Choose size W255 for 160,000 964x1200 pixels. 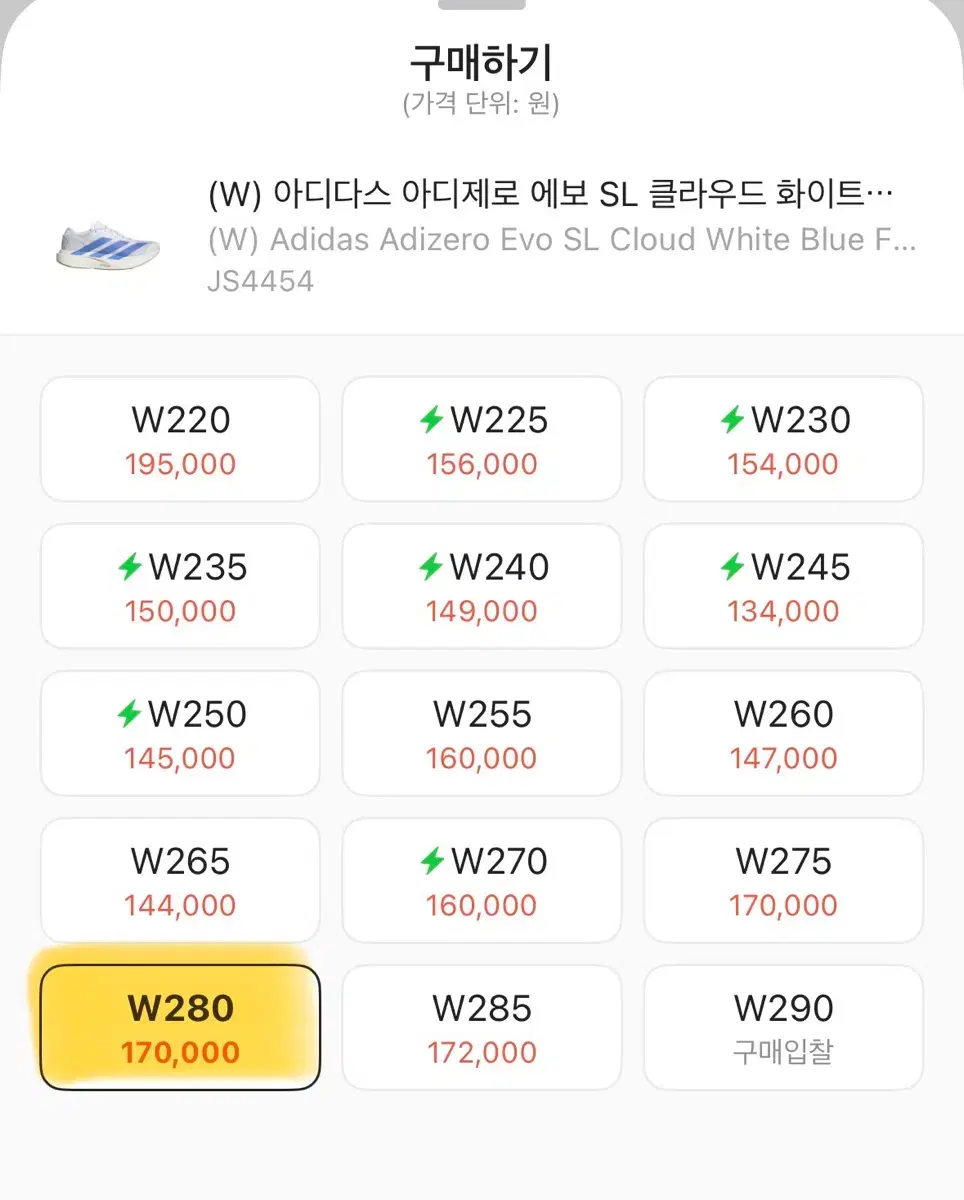(x=482, y=733)
